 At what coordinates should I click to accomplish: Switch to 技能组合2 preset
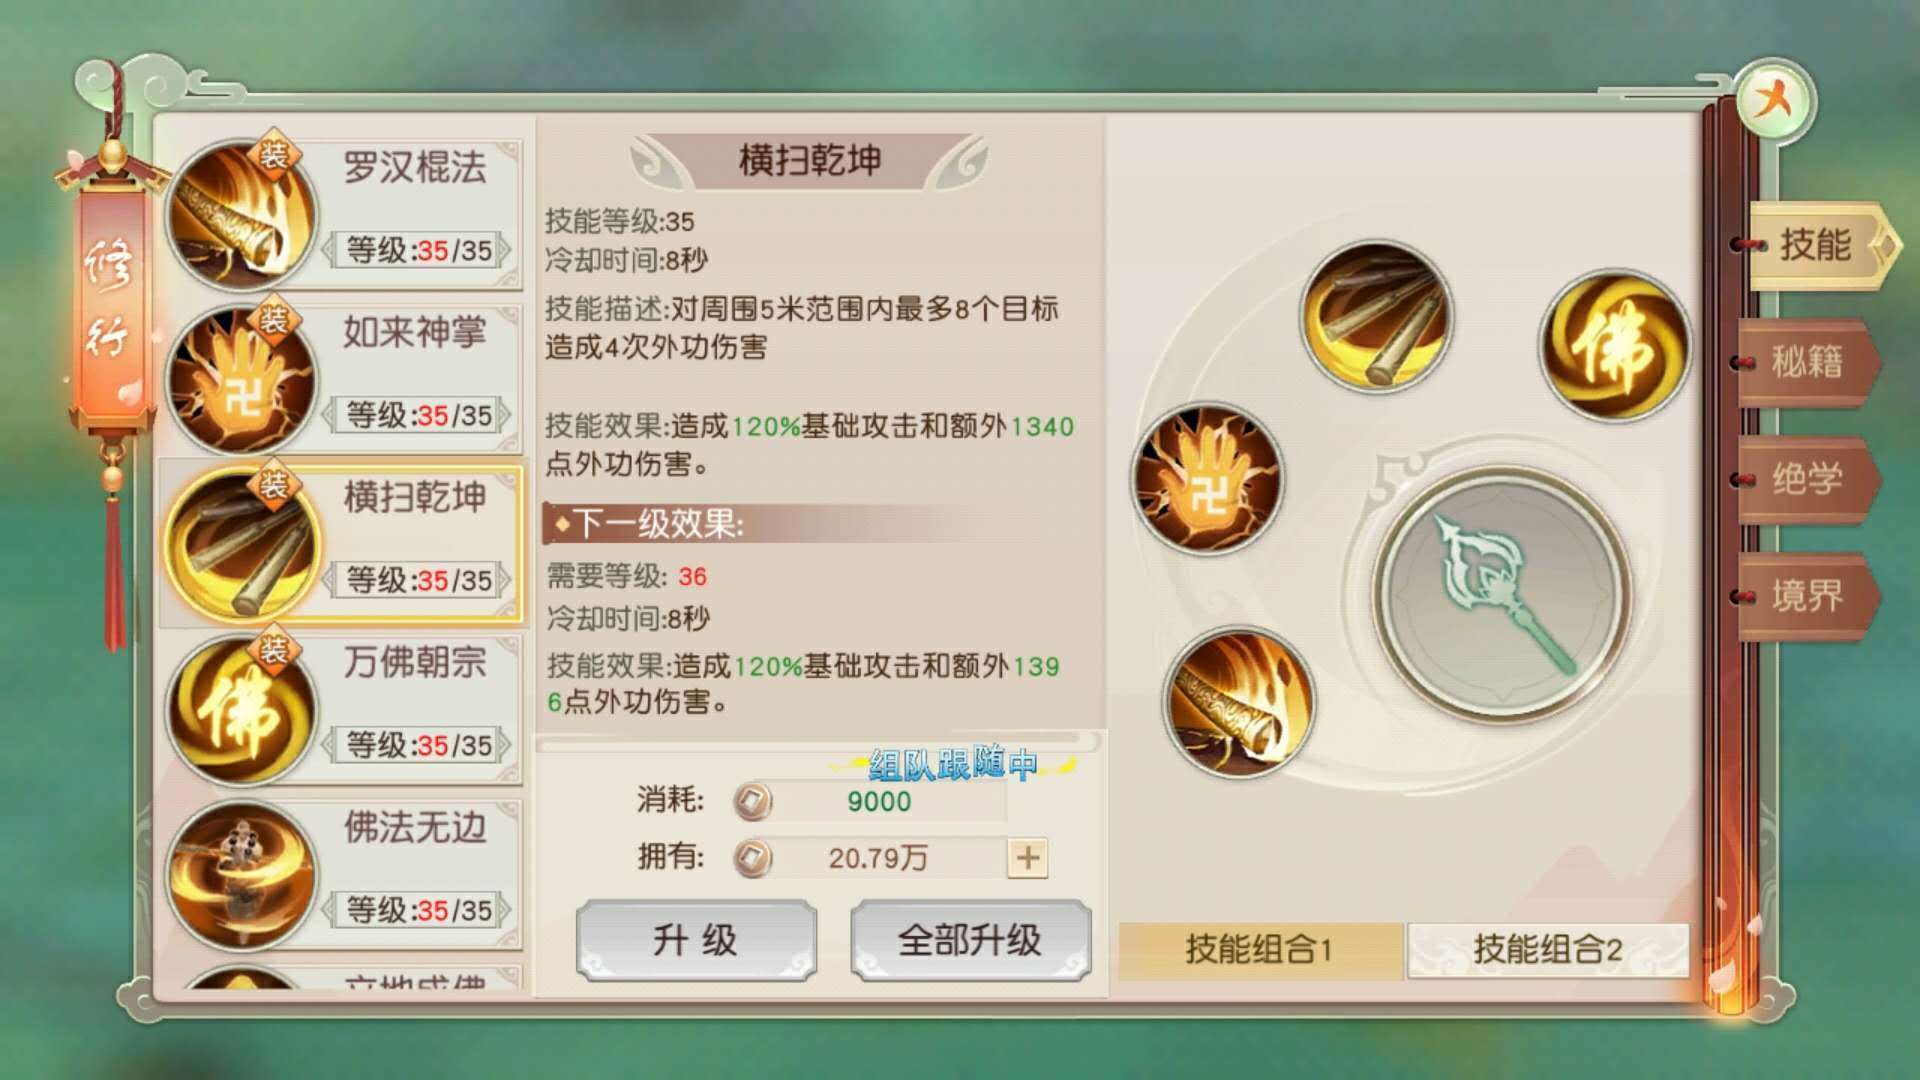(x=1548, y=949)
